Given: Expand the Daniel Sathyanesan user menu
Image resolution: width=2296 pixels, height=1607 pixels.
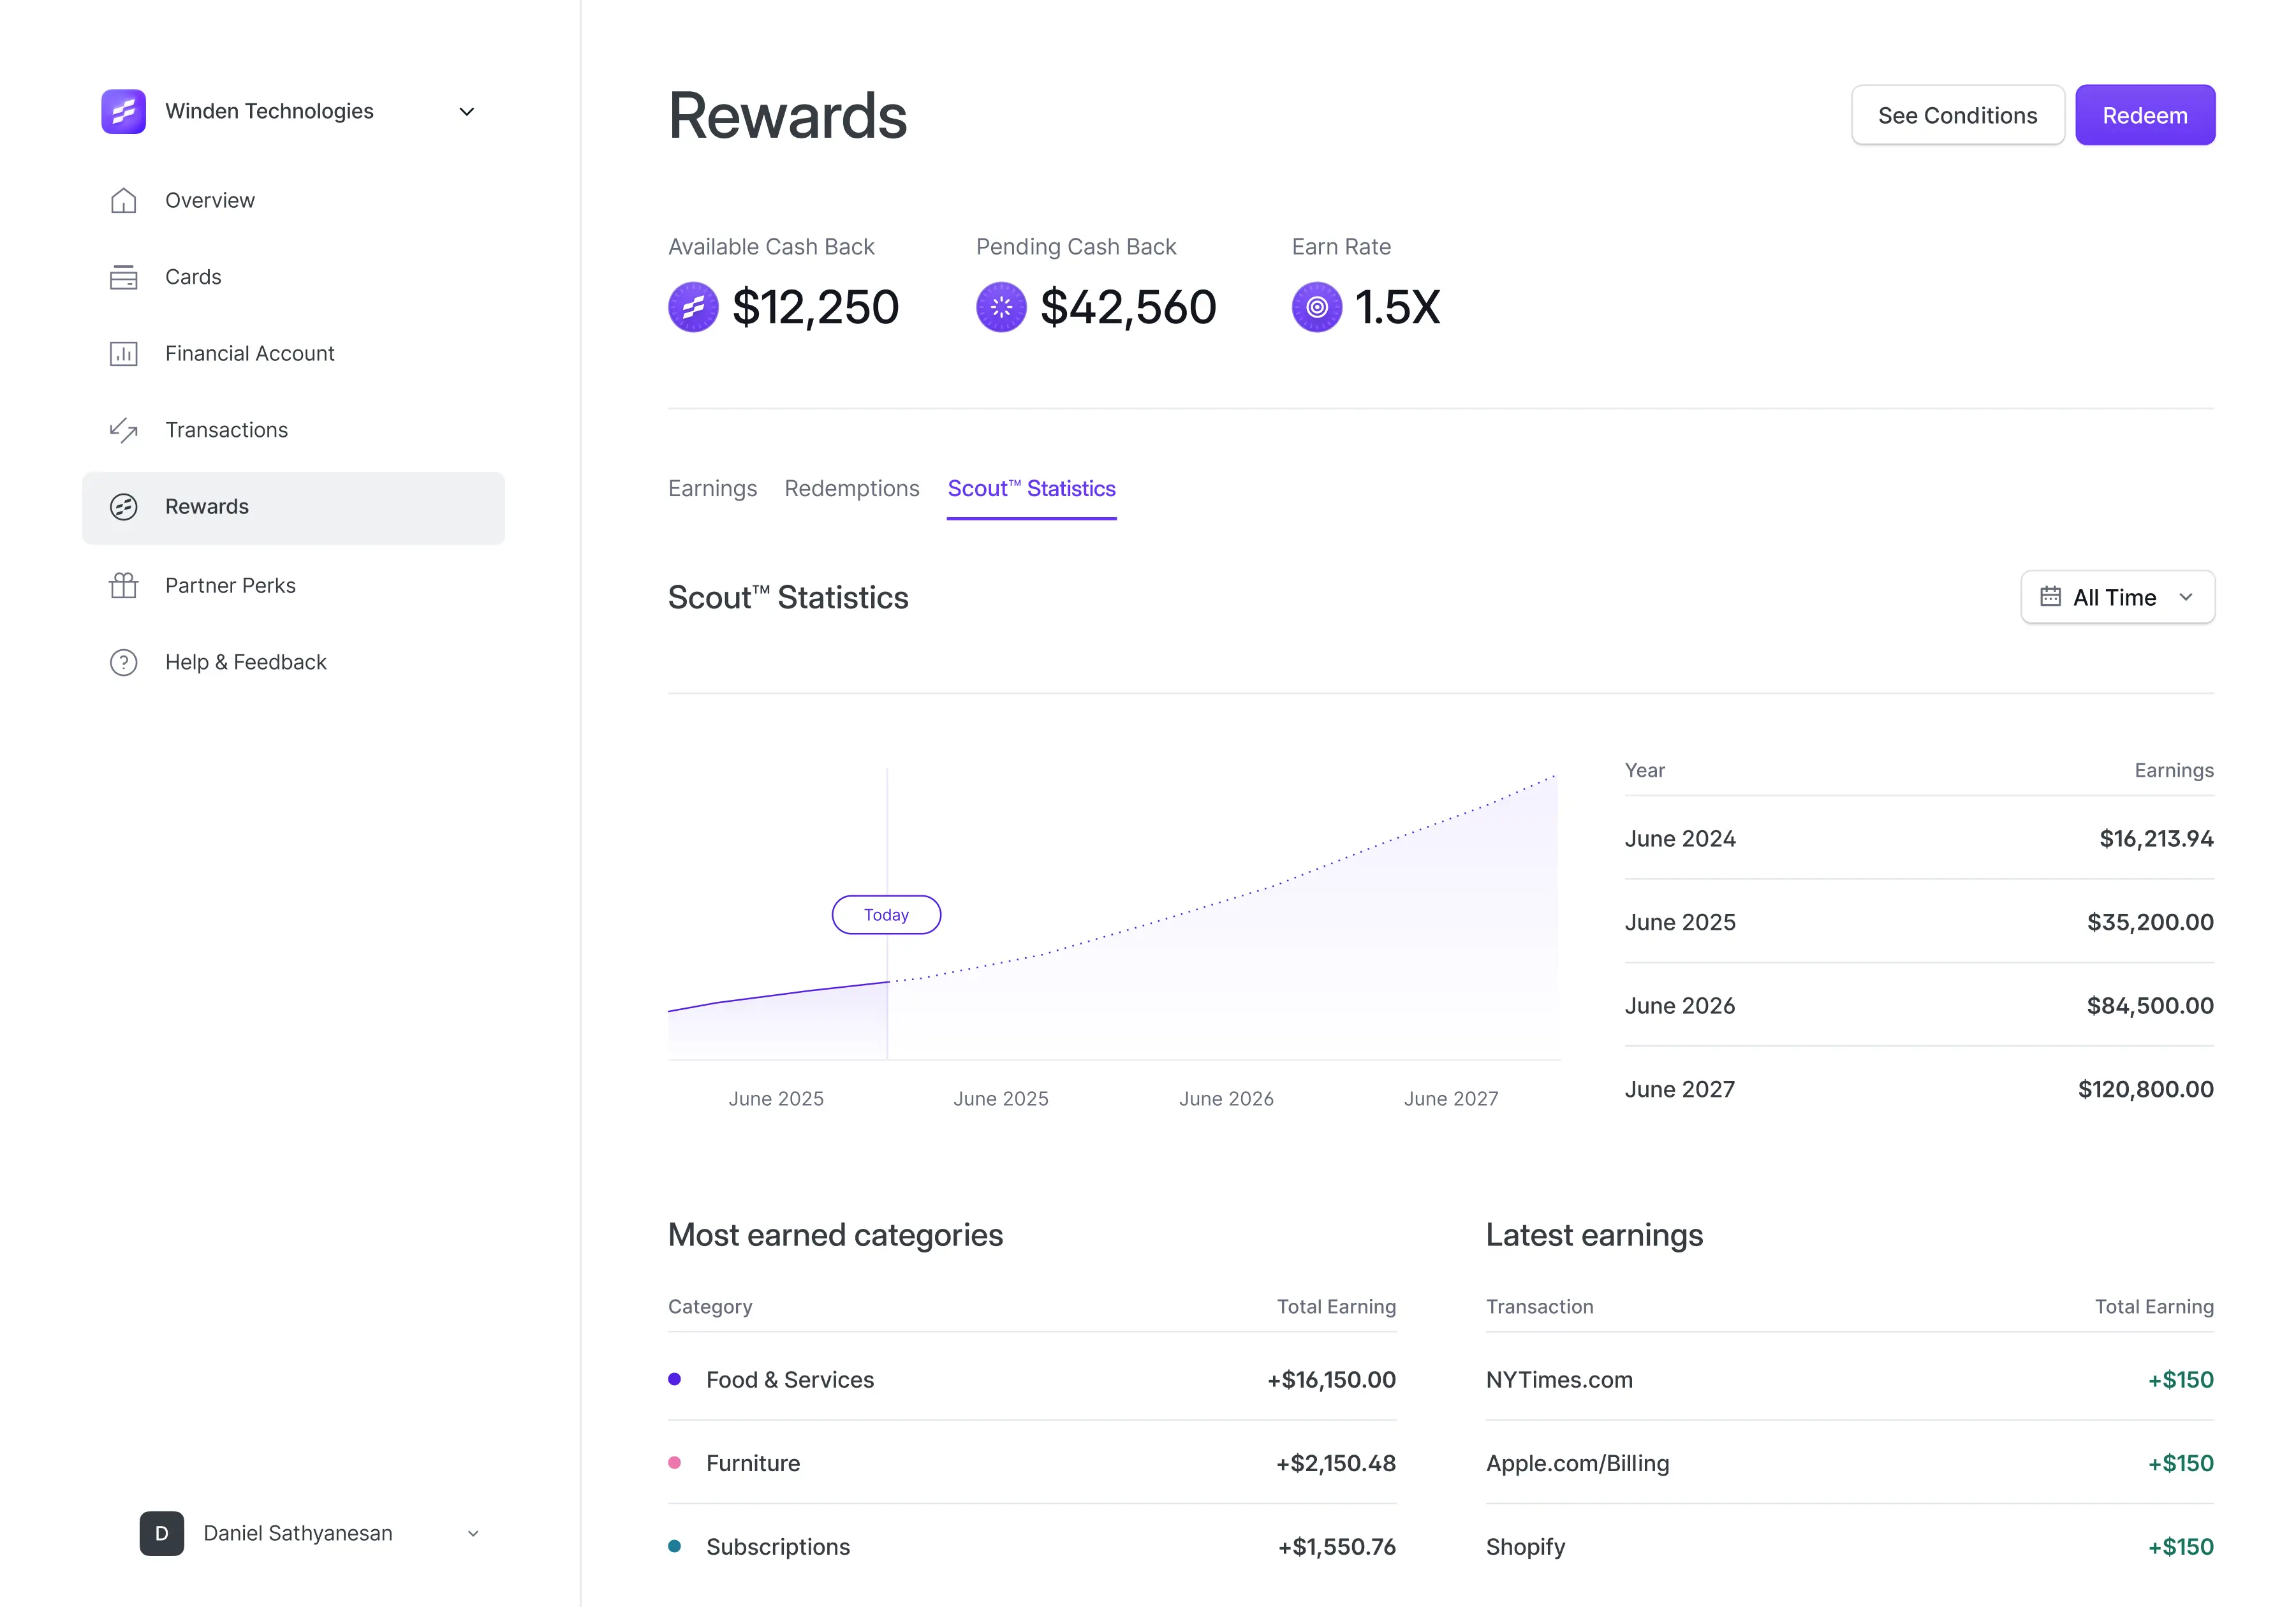Looking at the screenshot, I should [473, 1533].
